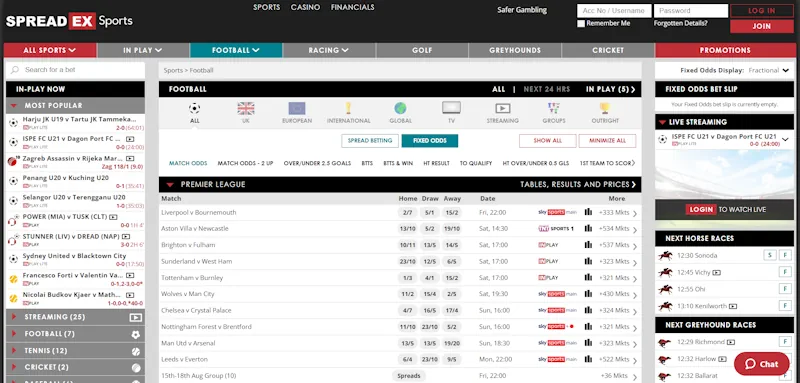800x383 pixels.
Task: Open the Racing dropdown menu
Action: tap(329, 50)
